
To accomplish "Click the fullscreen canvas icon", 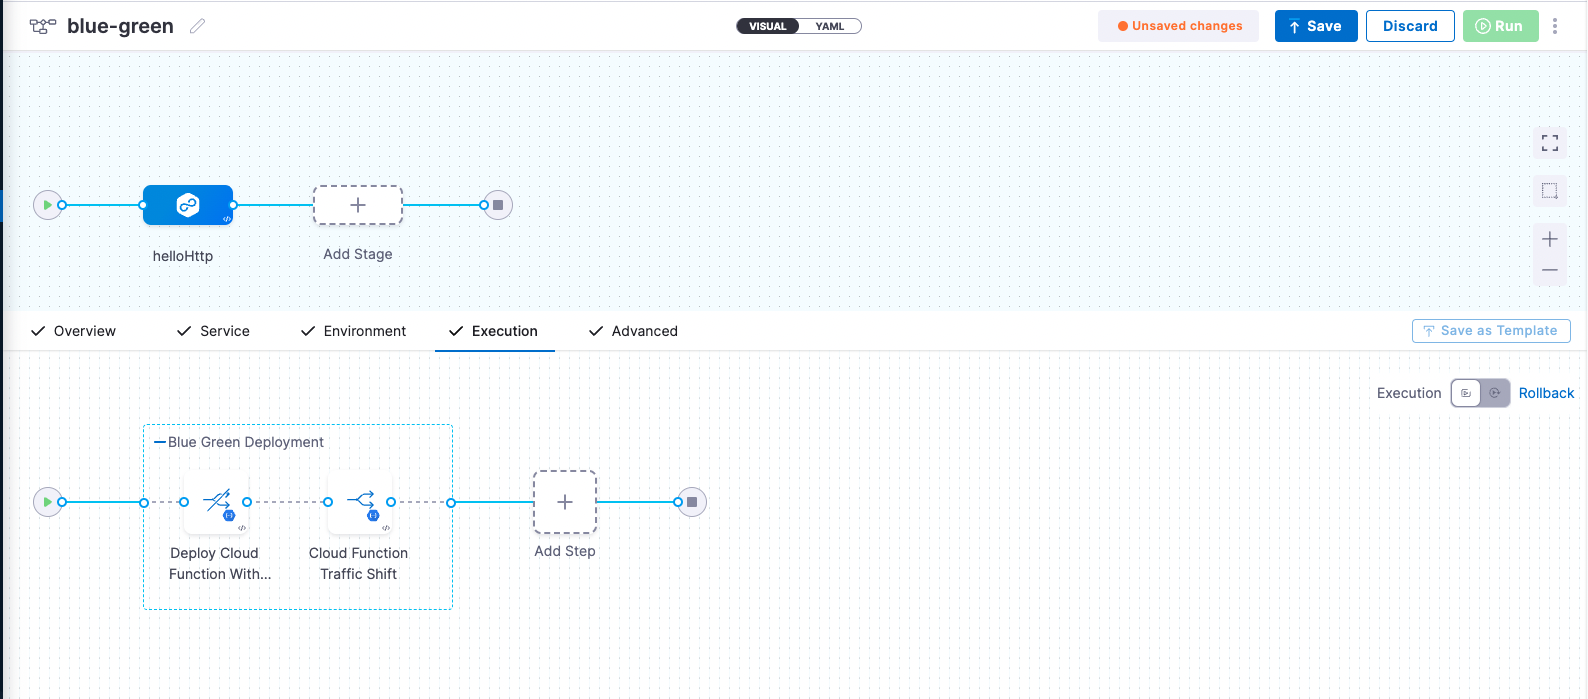I will (x=1549, y=143).
